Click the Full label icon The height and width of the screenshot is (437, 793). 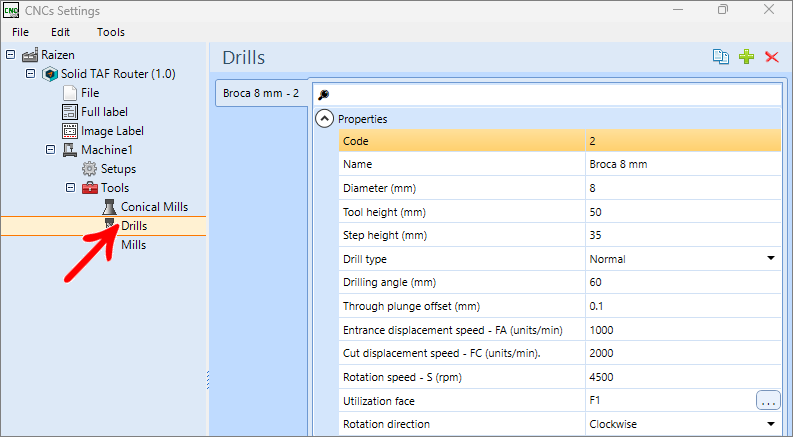coord(69,112)
